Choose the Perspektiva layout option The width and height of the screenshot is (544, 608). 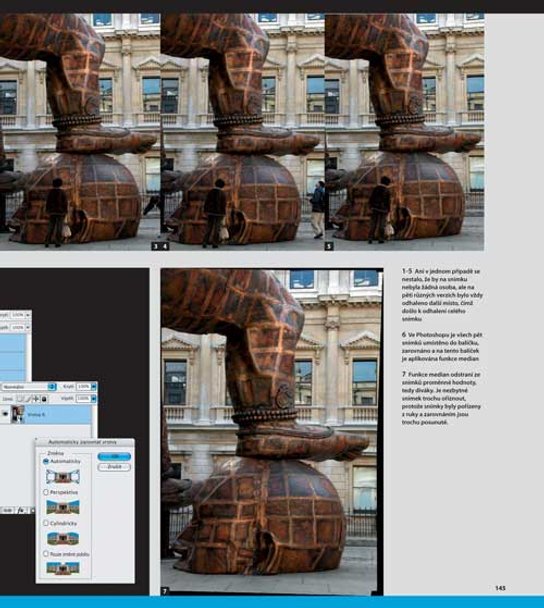point(46,492)
